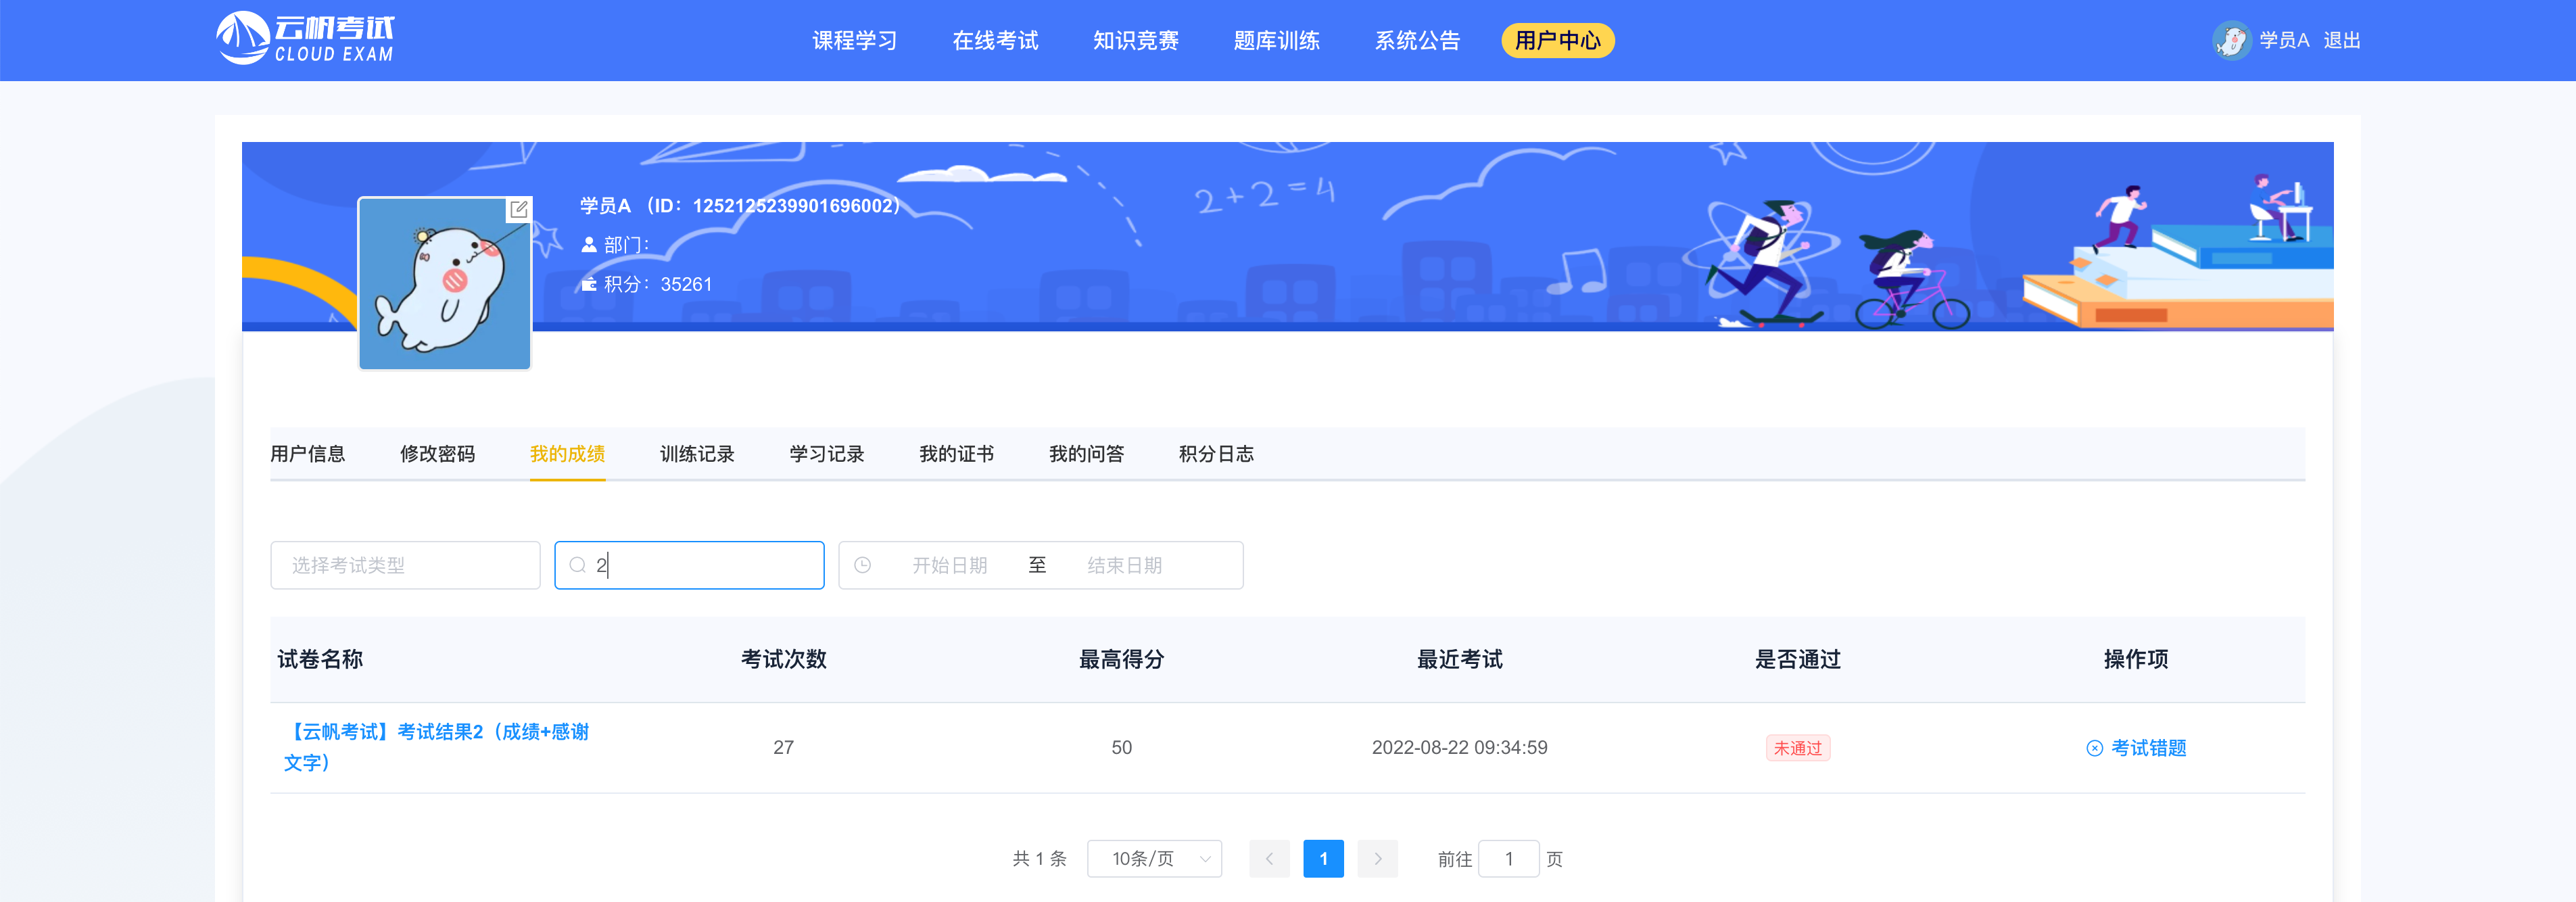This screenshot has width=2576, height=902.
Task: Open 系统公告 menu
Action: click(x=1417, y=40)
